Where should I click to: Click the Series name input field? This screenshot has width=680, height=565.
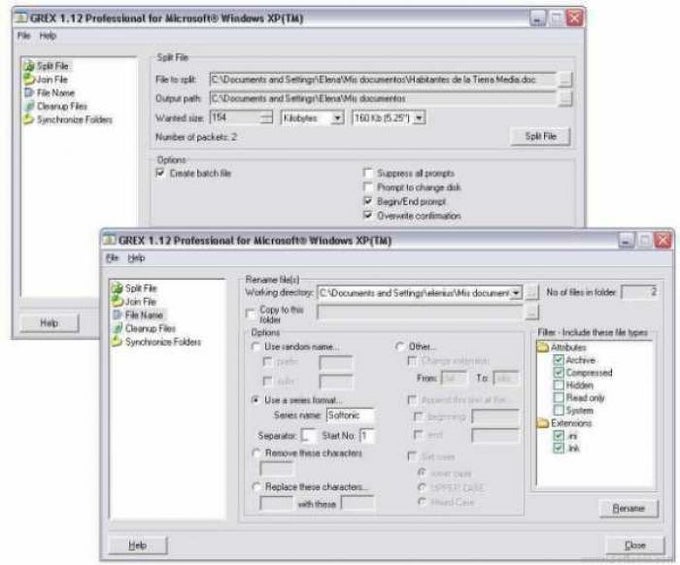pos(350,415)
